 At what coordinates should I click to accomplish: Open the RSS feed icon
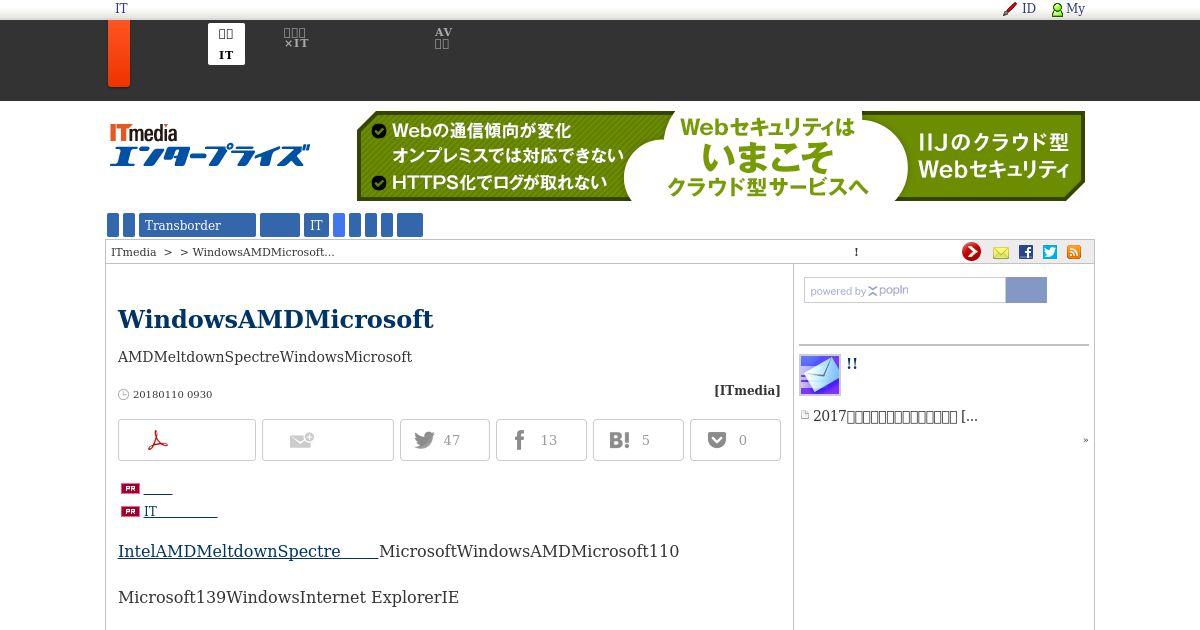coord(1074,252)
